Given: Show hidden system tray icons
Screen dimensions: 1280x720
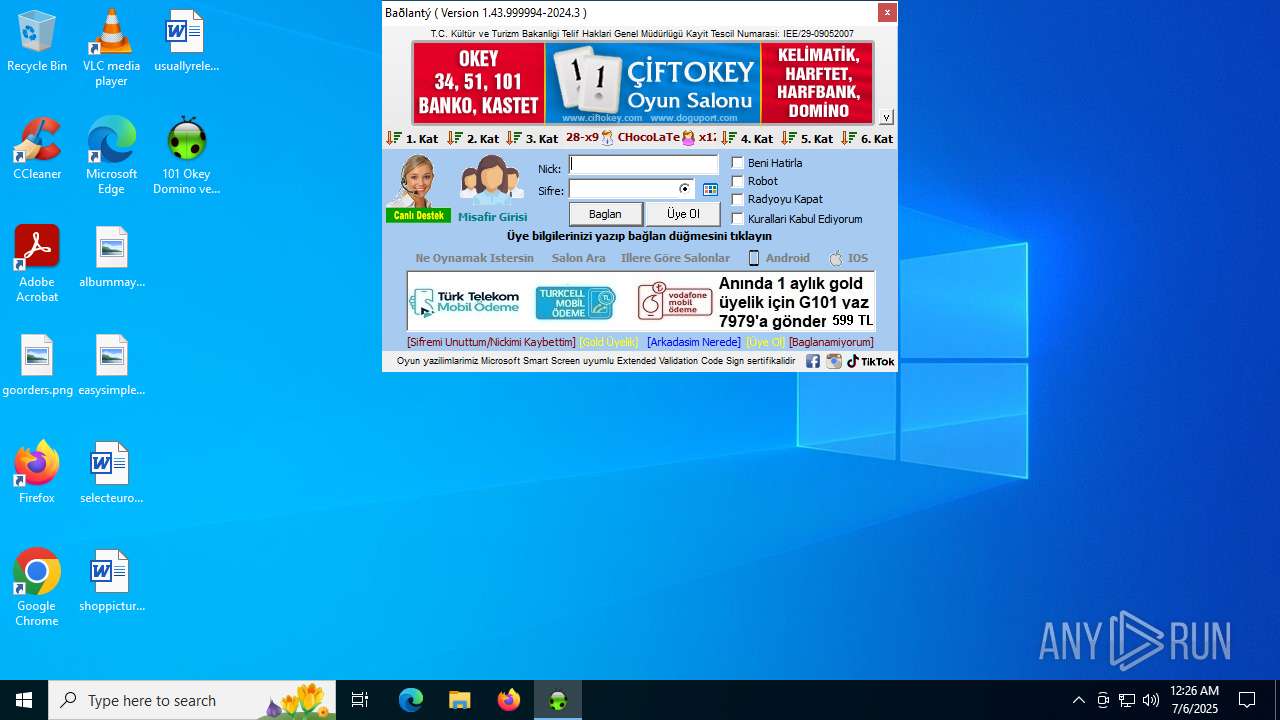Looking at the screenshot, I should pos(1078,700).
